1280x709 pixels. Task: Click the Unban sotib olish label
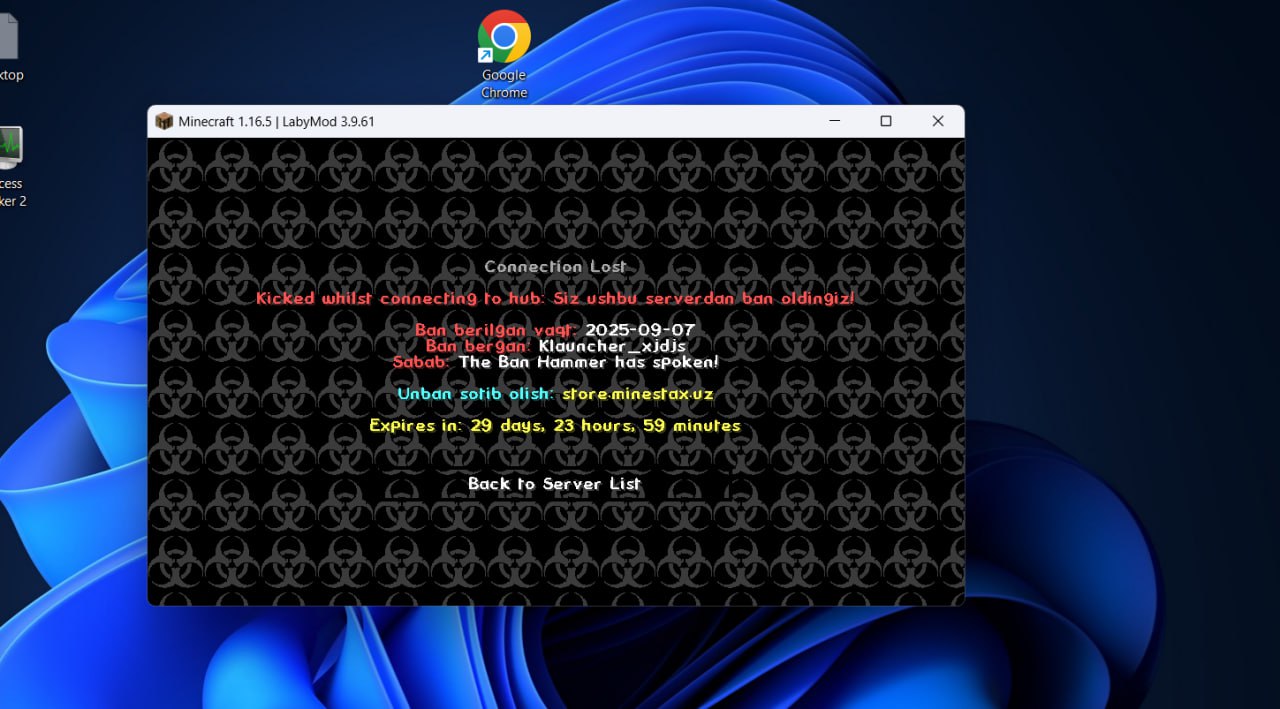point(475,394)
